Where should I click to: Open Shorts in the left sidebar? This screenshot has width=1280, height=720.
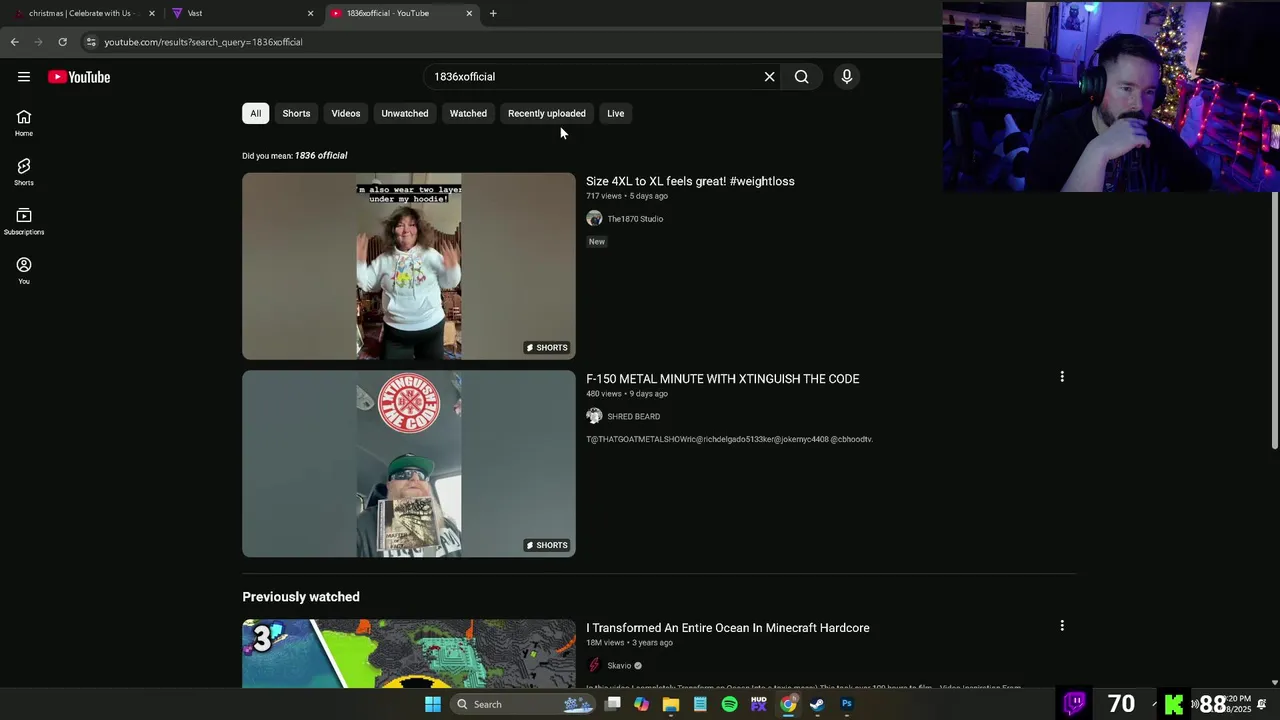(24, 172)
